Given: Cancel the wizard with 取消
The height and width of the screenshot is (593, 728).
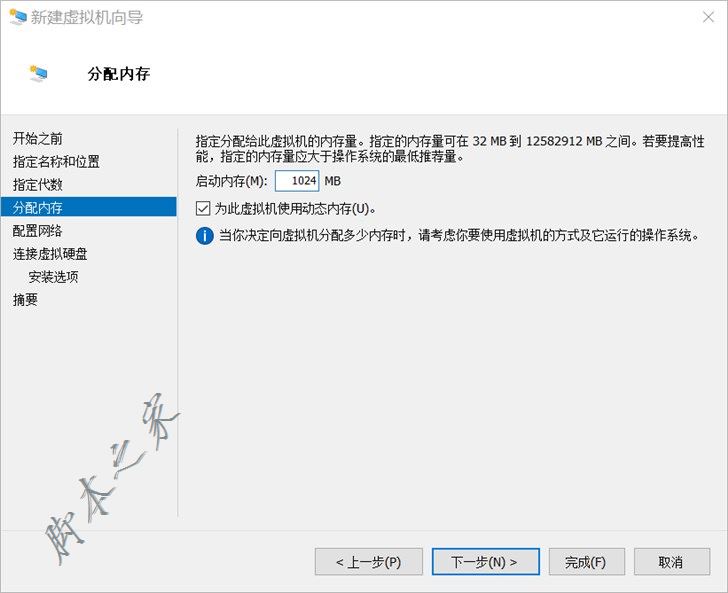Looking at the screenshot, I should pos(671,562).
